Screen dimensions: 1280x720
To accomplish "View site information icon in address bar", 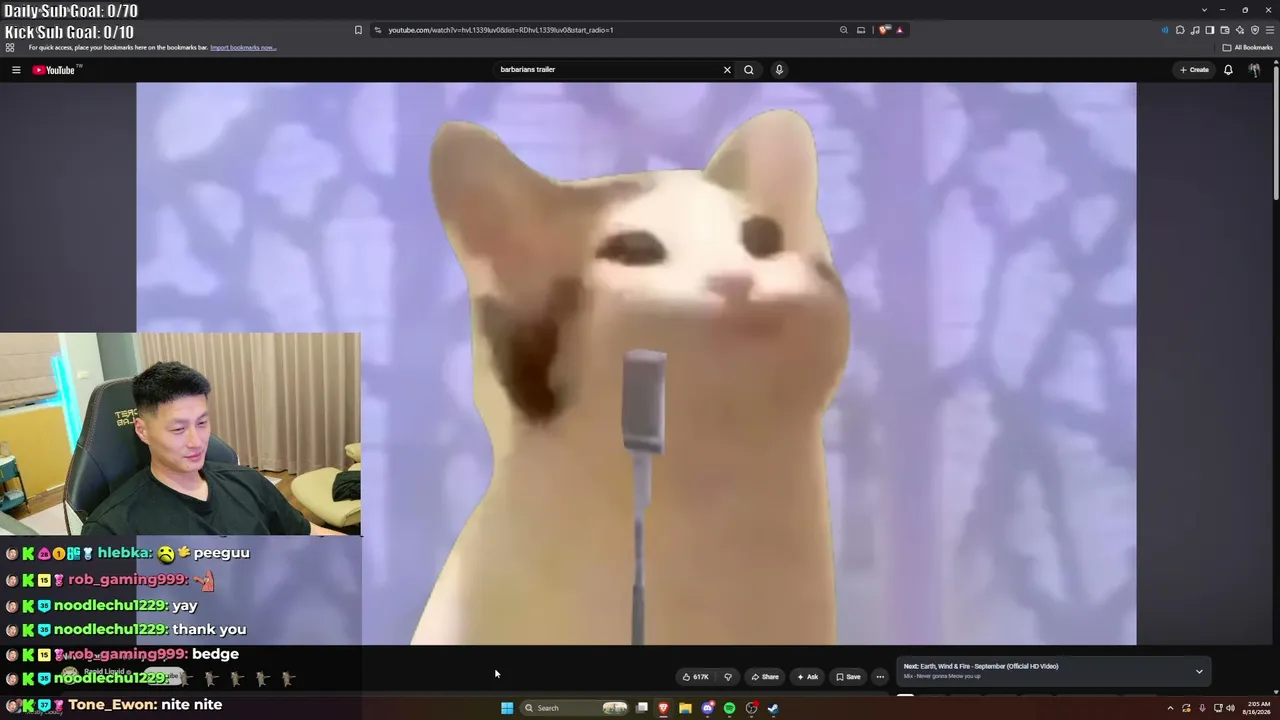I will click(x=378, y=30).
